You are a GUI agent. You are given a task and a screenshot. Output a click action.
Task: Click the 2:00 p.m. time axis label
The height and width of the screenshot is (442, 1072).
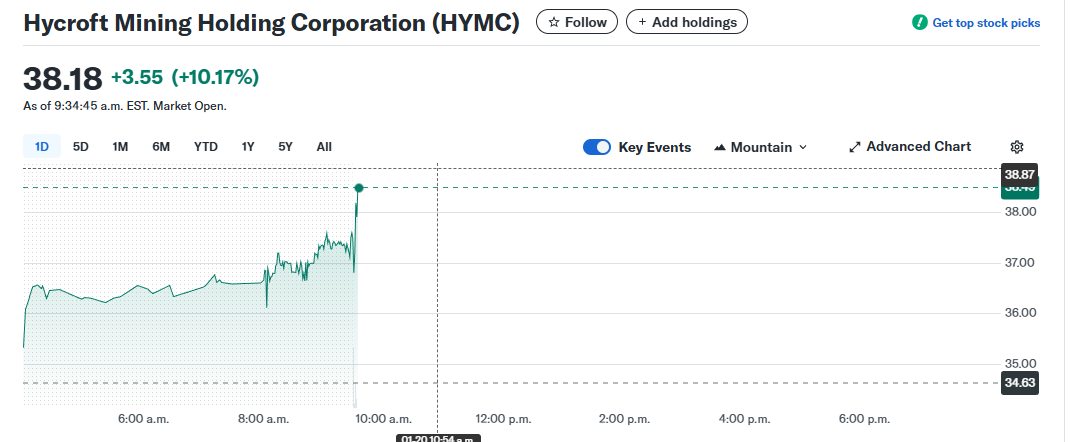point(625,419)
